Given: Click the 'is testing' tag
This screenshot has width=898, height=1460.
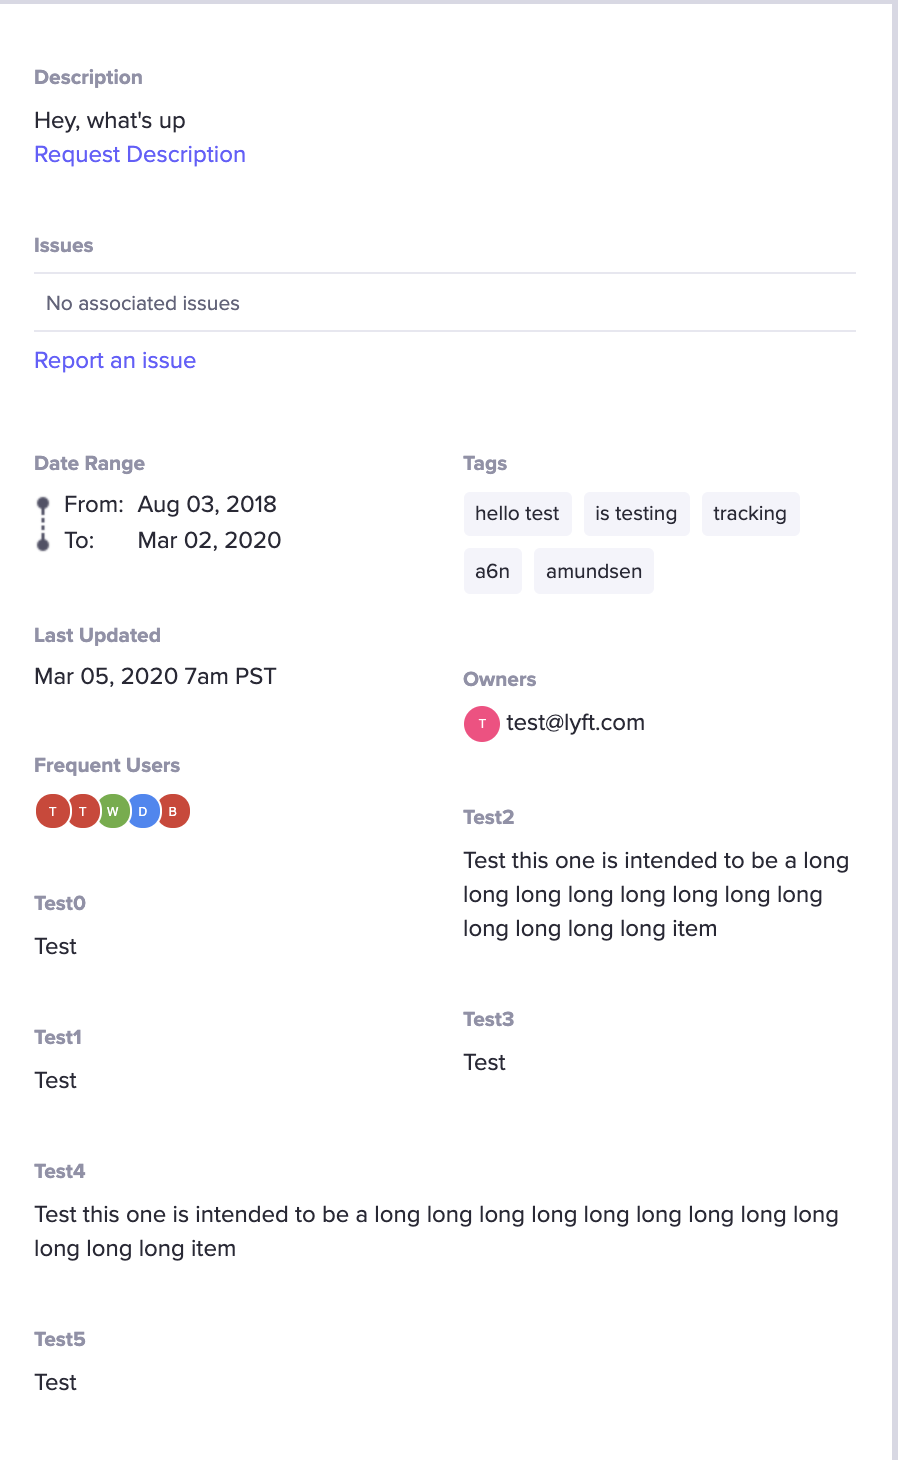Looking at the screenshot, I should coord(636,514).
